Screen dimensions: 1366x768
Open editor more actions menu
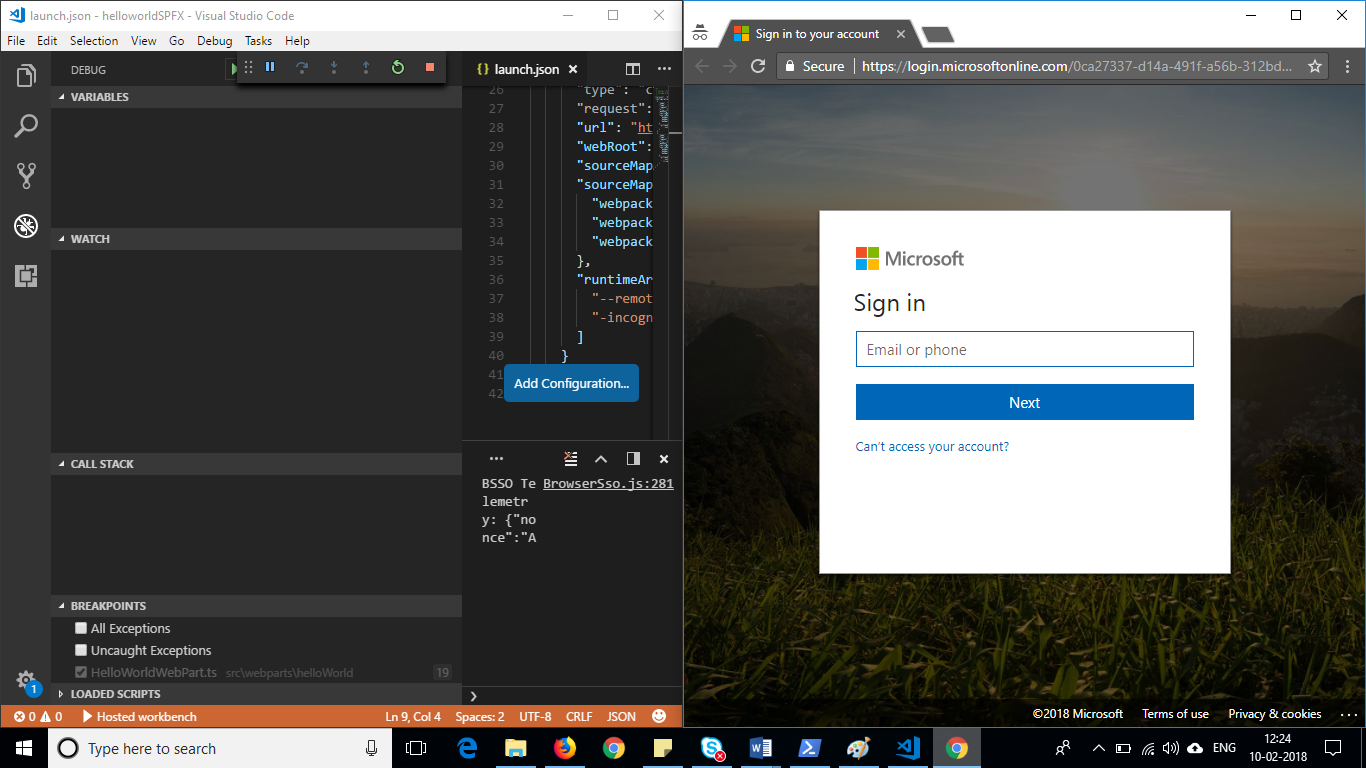click(x=664, y=69)
